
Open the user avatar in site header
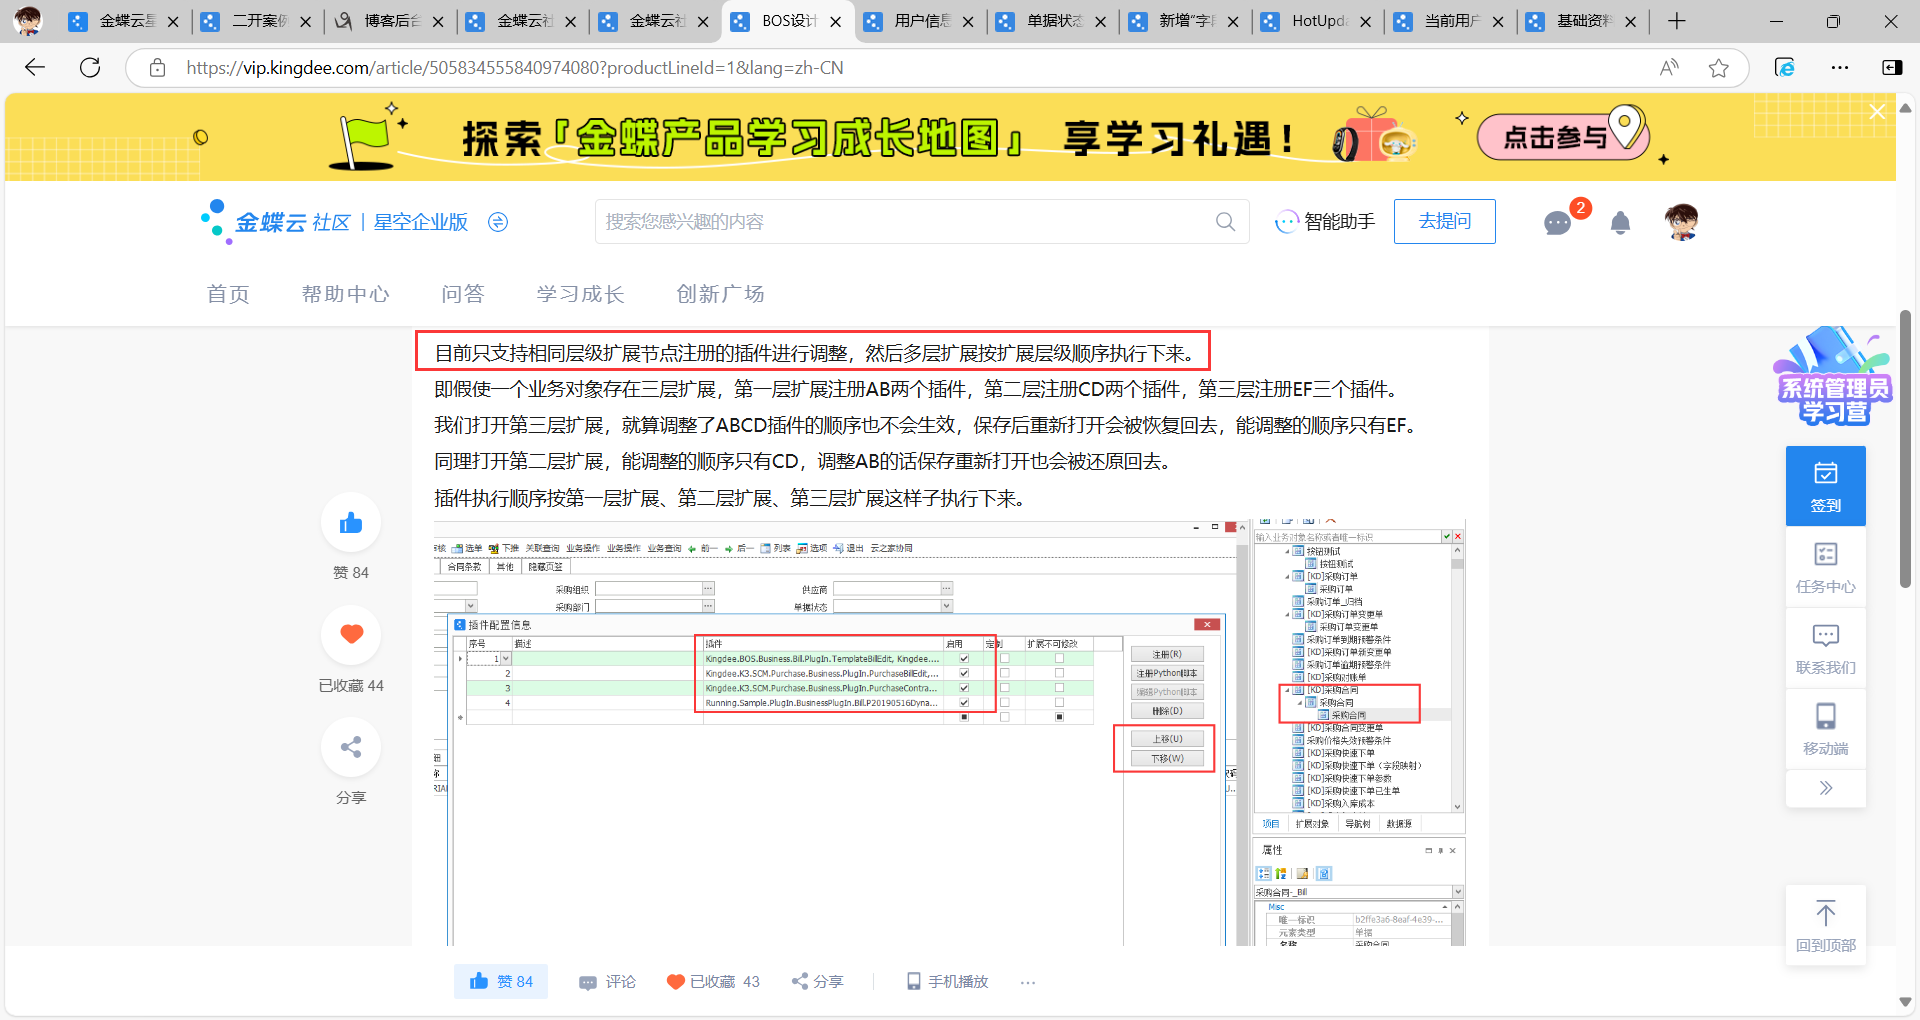[x=1682, y=221]
